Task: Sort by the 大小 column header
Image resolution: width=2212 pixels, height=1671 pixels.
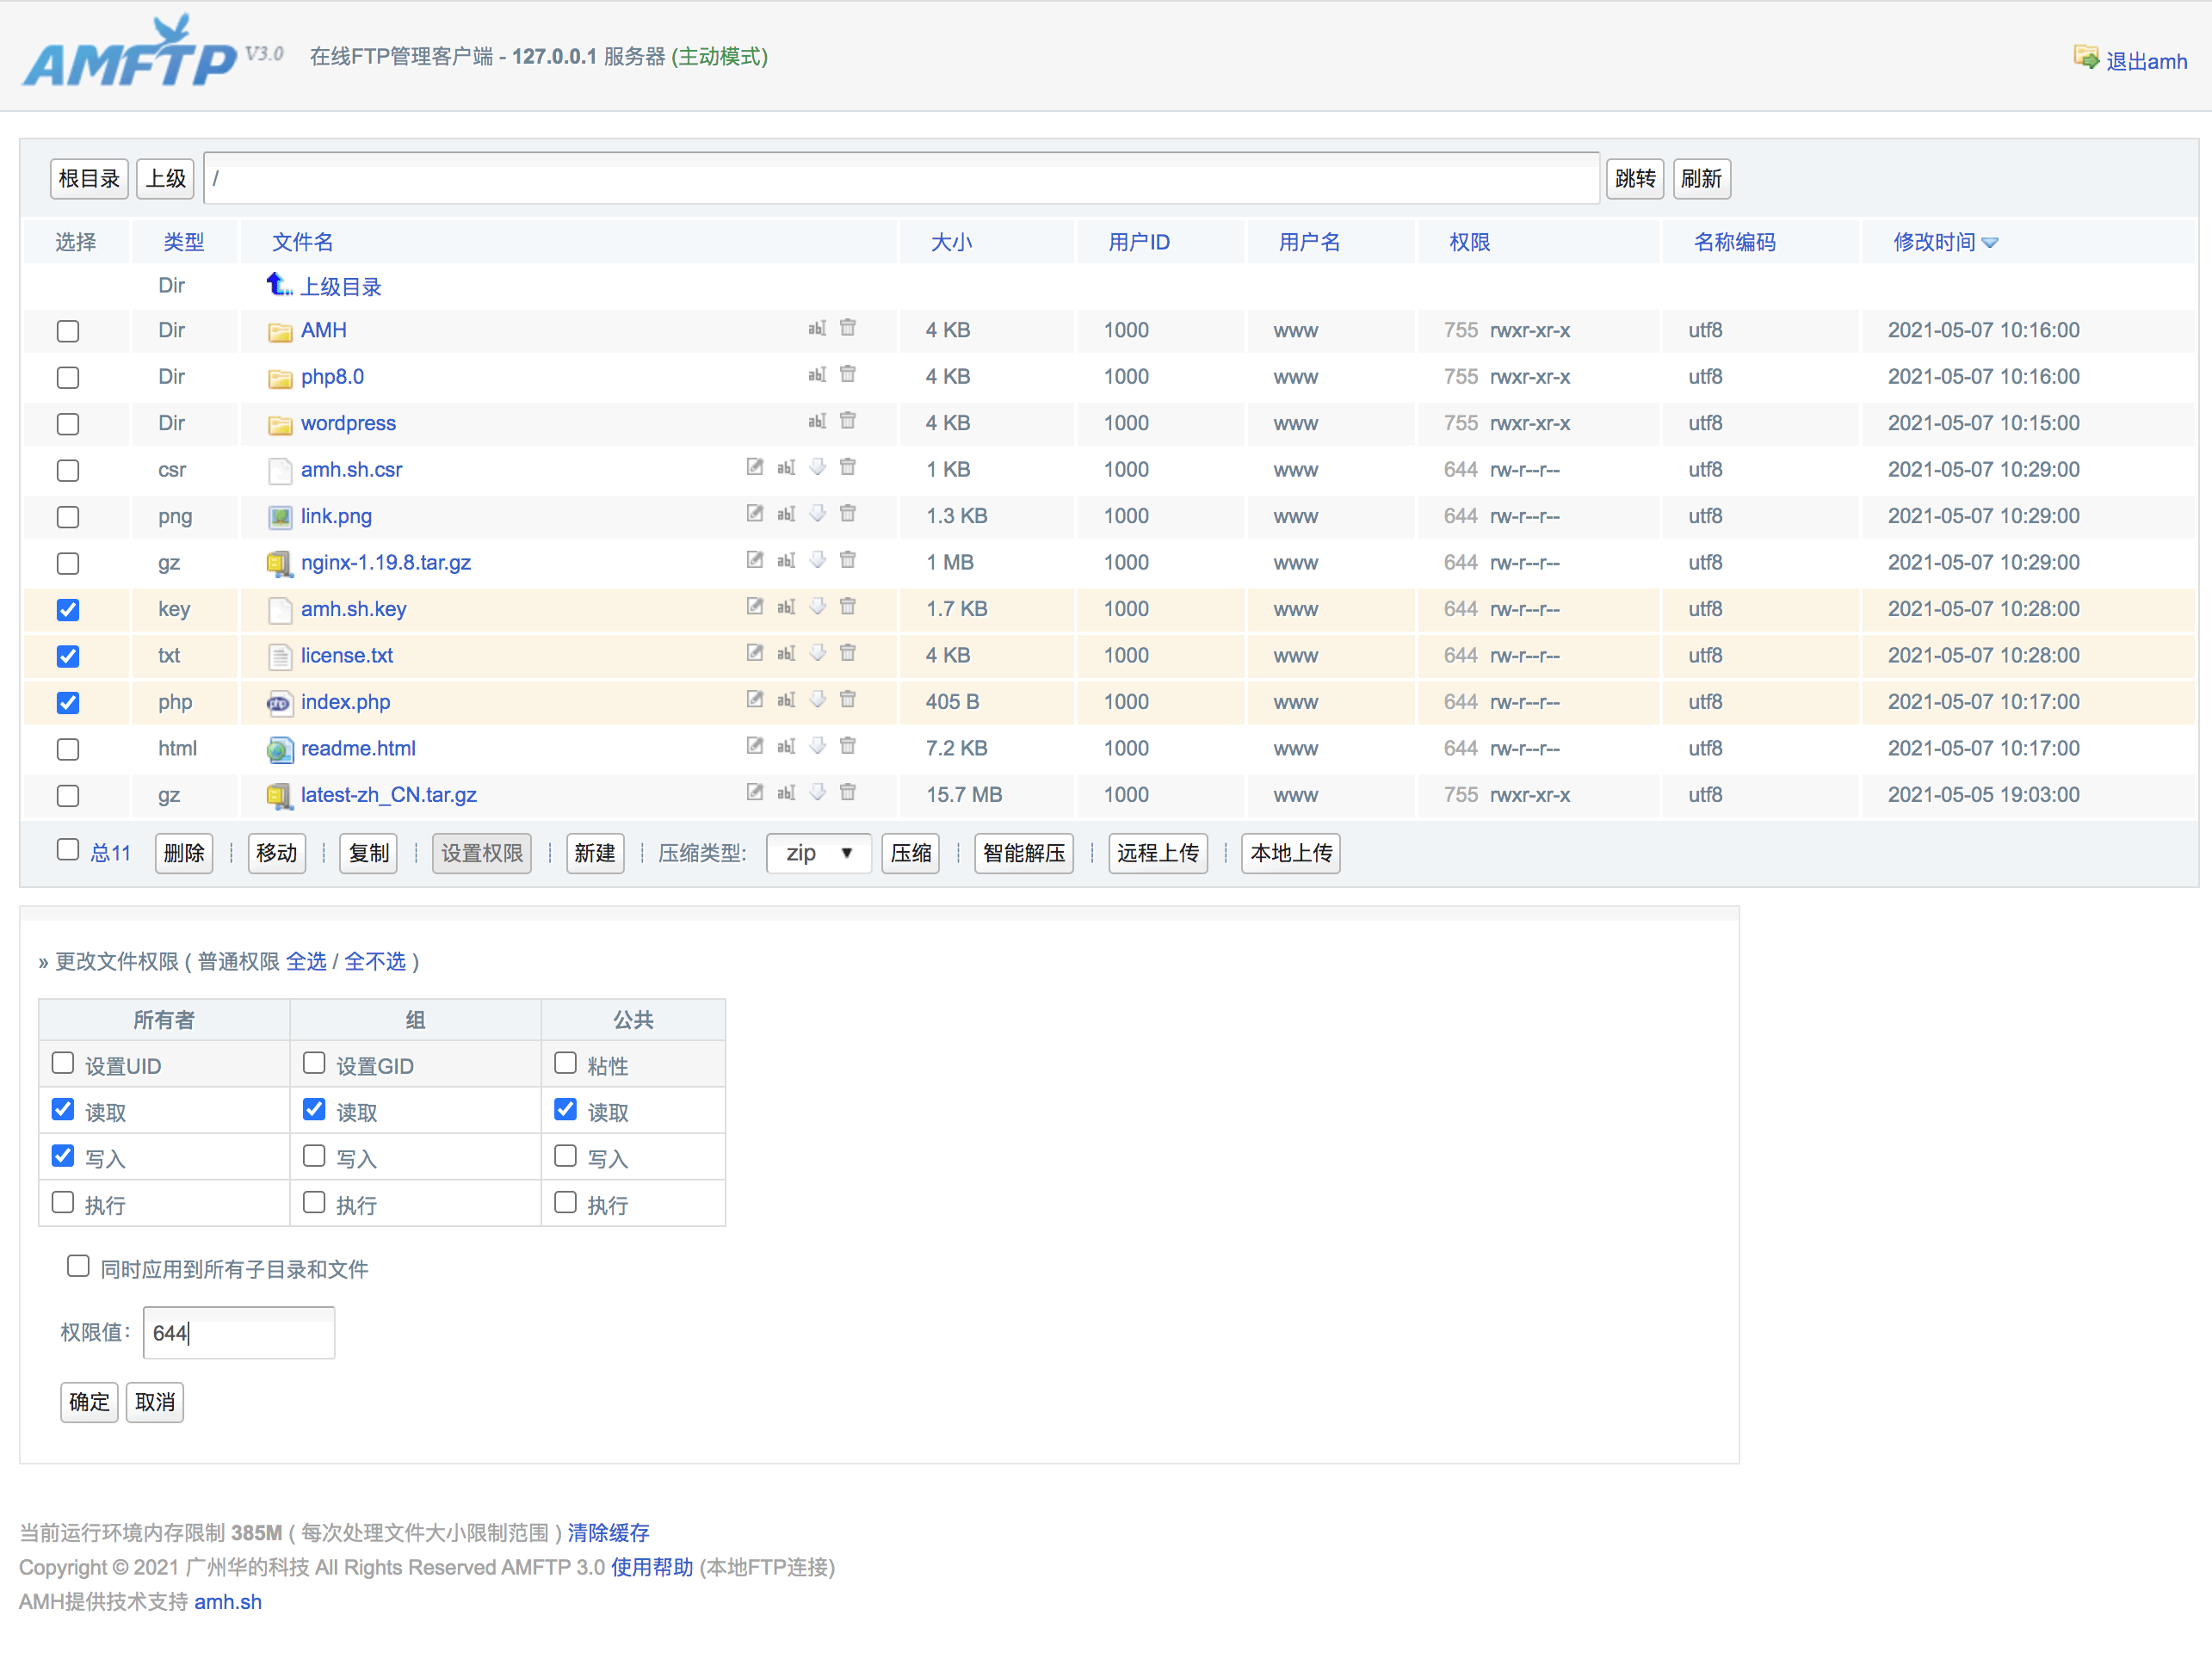Action: 950,242
